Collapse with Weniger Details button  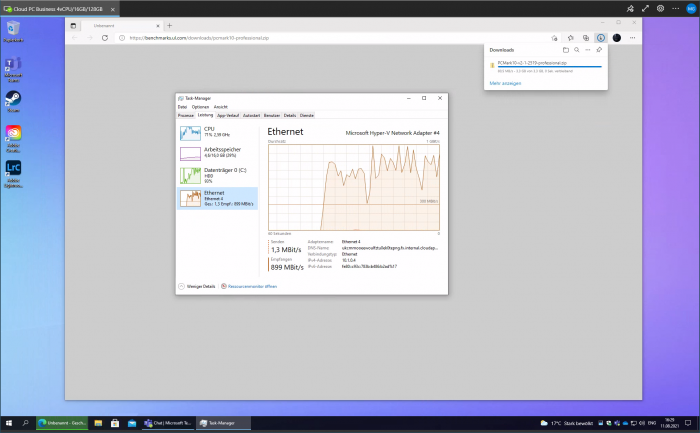[x=197, y=287]
